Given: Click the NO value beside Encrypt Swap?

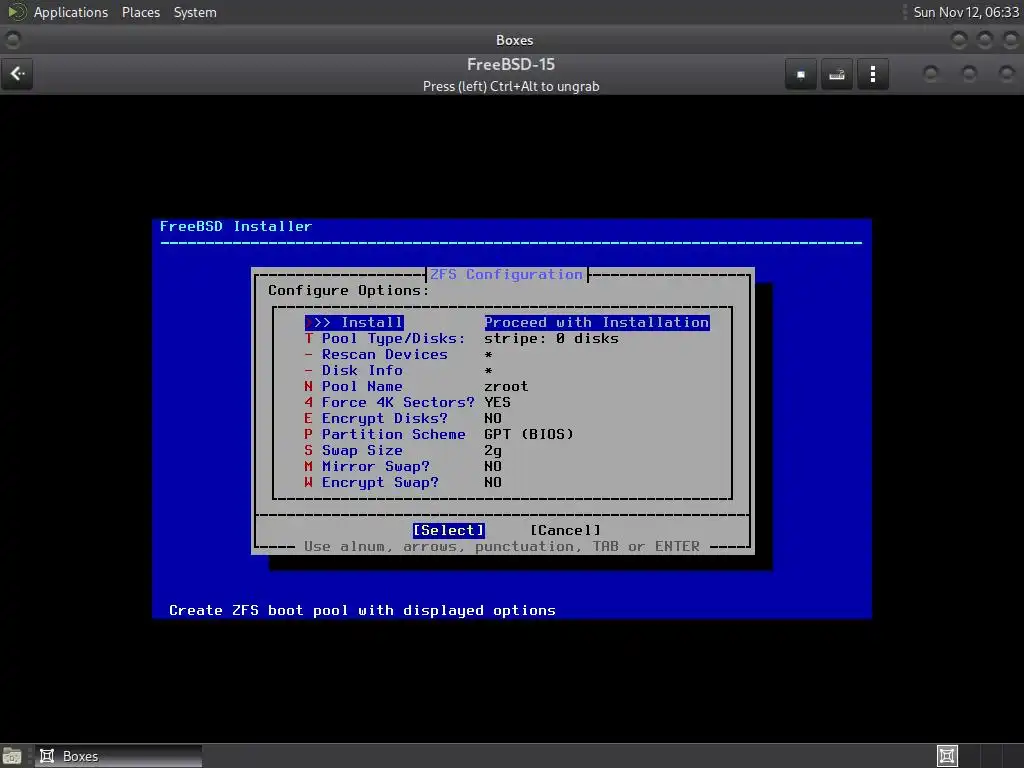Looking at the screenshot, I should tap(493, 483).
